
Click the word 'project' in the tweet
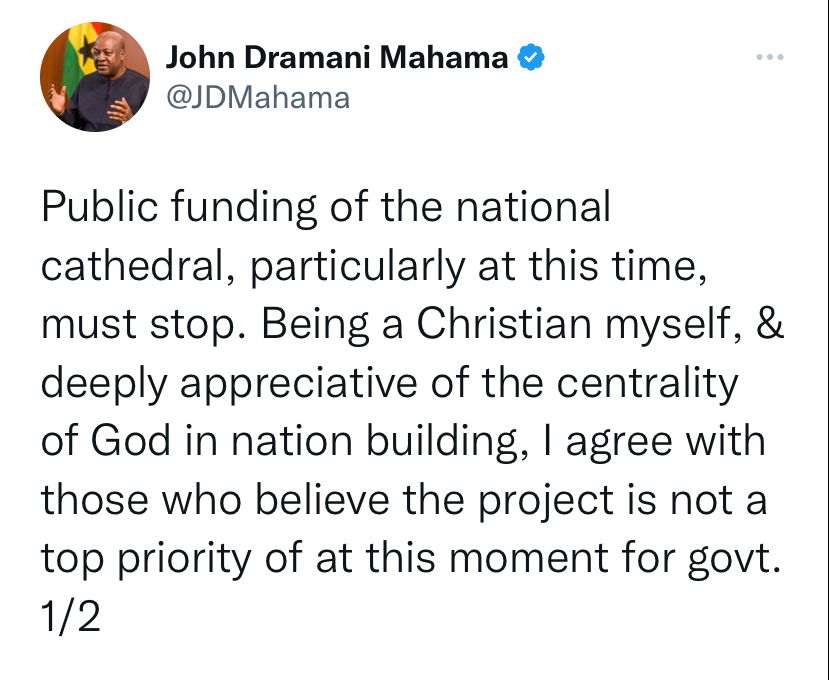(x=546, y=500)
